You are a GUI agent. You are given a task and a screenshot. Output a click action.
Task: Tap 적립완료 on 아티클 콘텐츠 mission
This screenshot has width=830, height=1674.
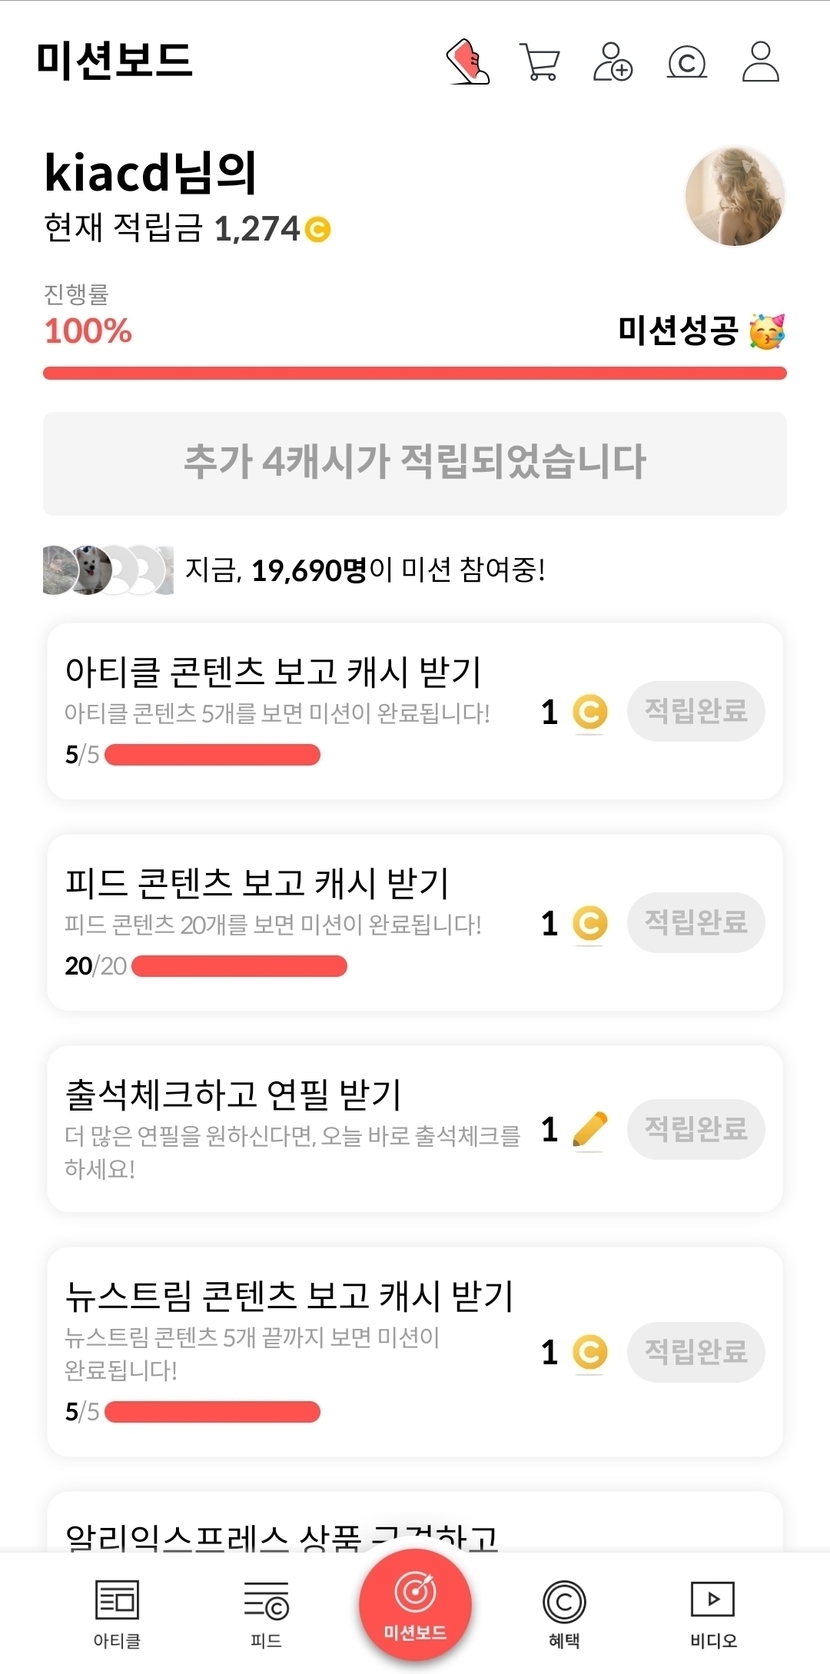[x=696, y=712]
